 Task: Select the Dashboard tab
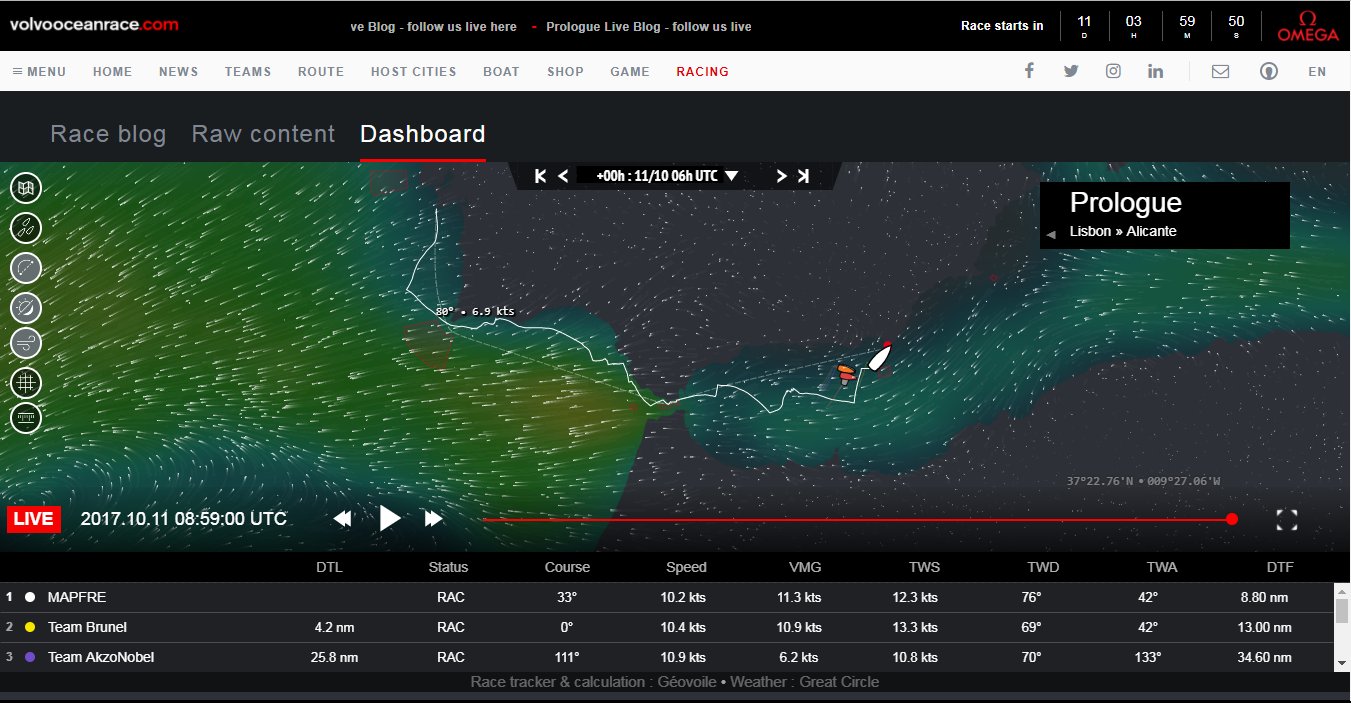point(423,134)
